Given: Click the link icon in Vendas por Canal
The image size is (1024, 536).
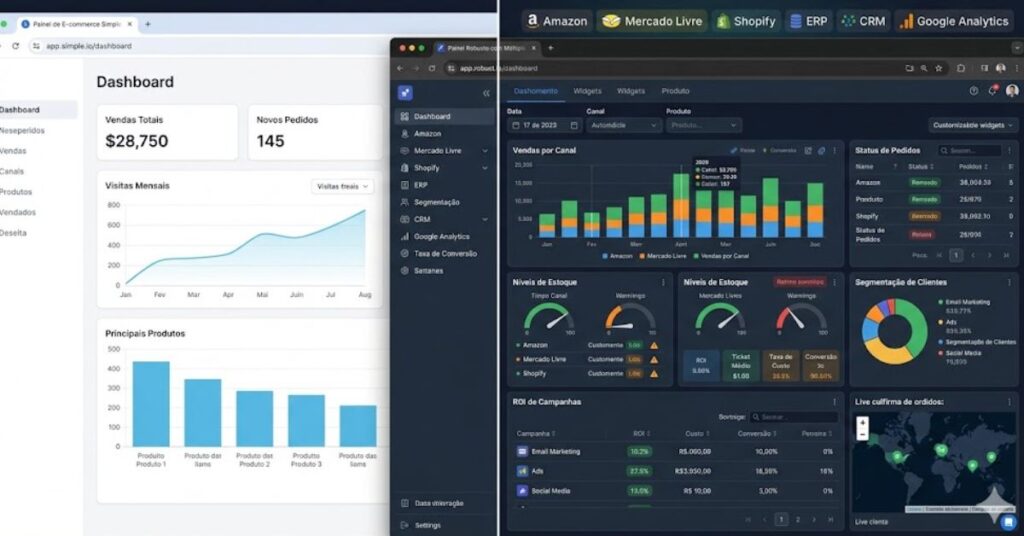Looking at the screenshot, I should pyautogui.click(x=822, y=150).
